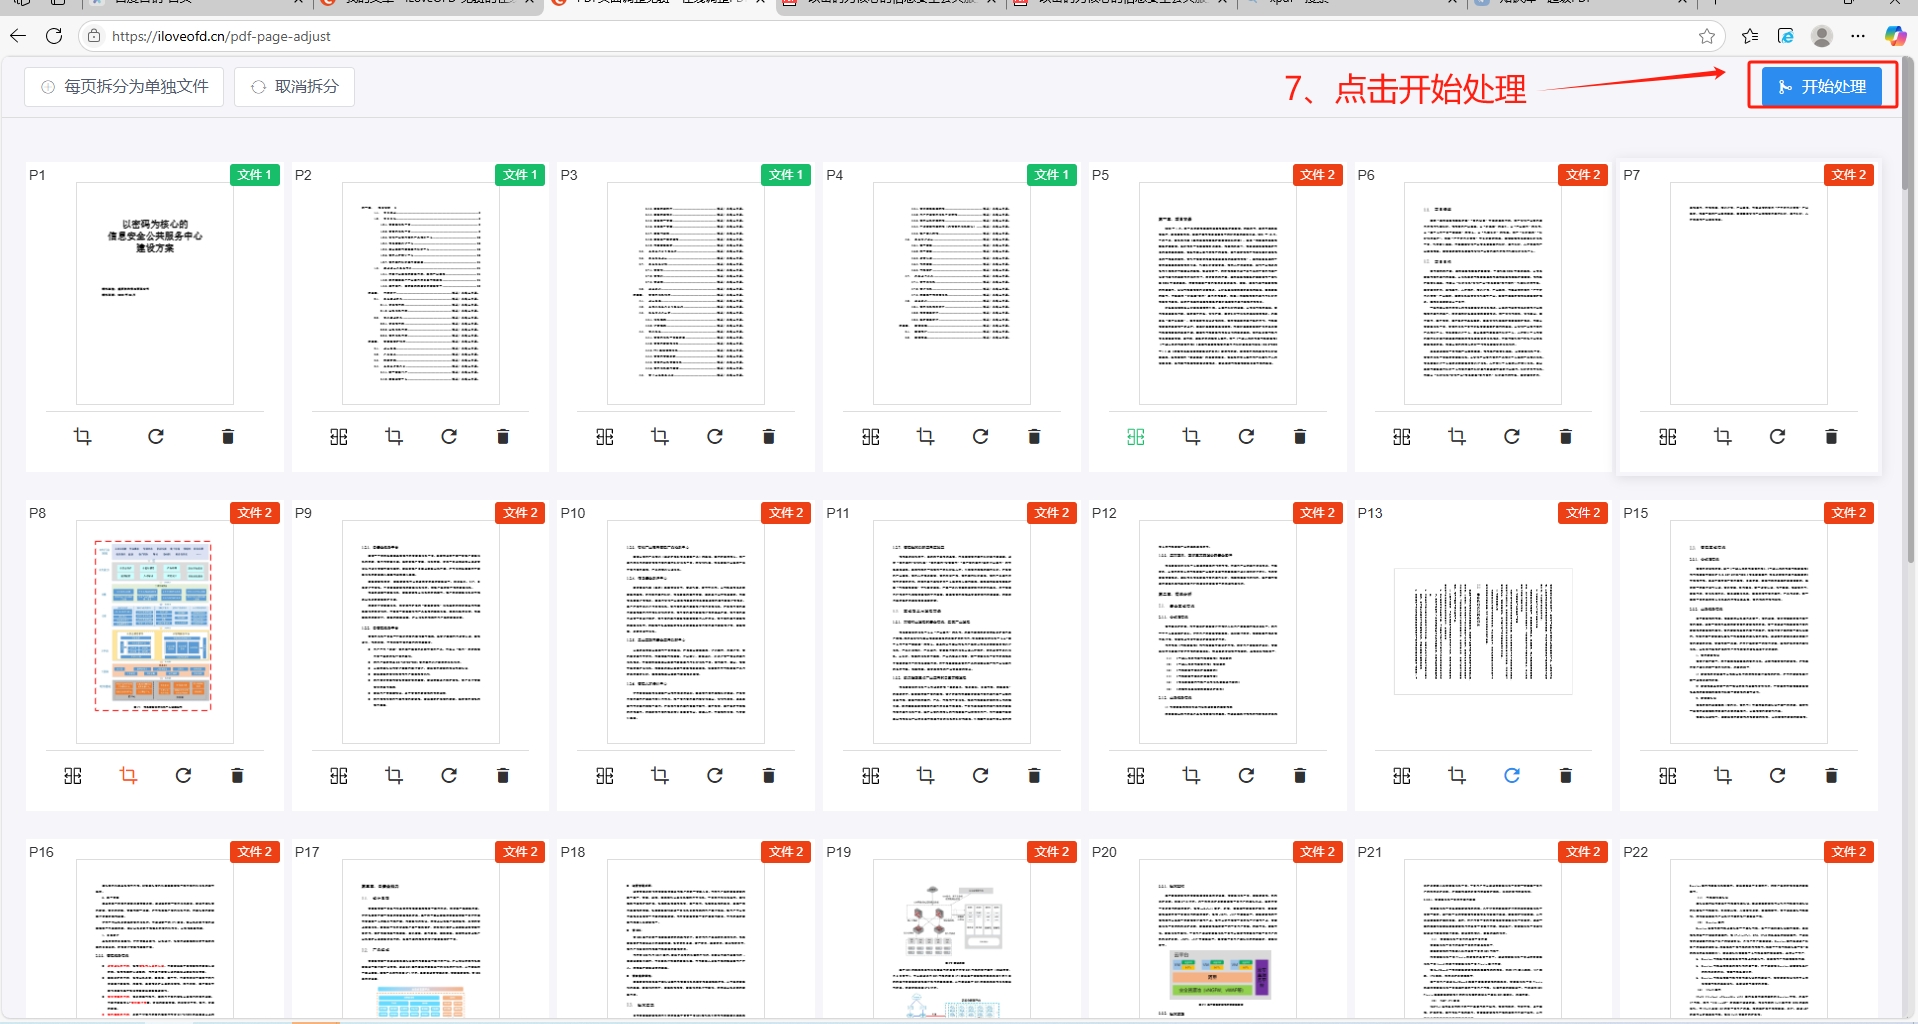Click orange crop icon on P8
The image size is (1918, 1024).
click(128, 775)
